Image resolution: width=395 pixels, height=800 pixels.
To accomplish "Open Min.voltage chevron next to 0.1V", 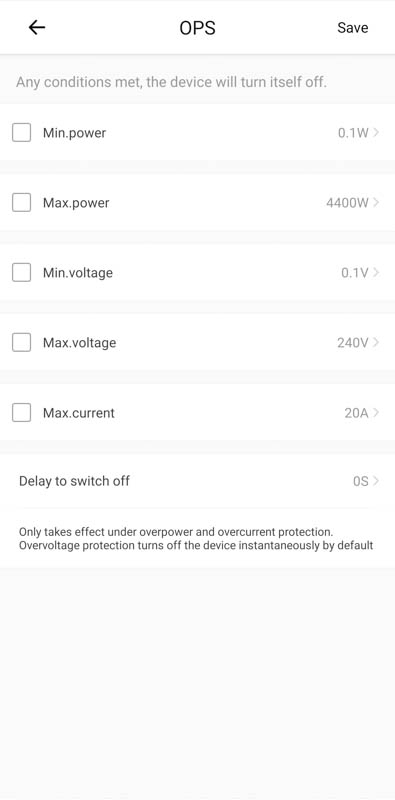I will click(x=376, y=272).
